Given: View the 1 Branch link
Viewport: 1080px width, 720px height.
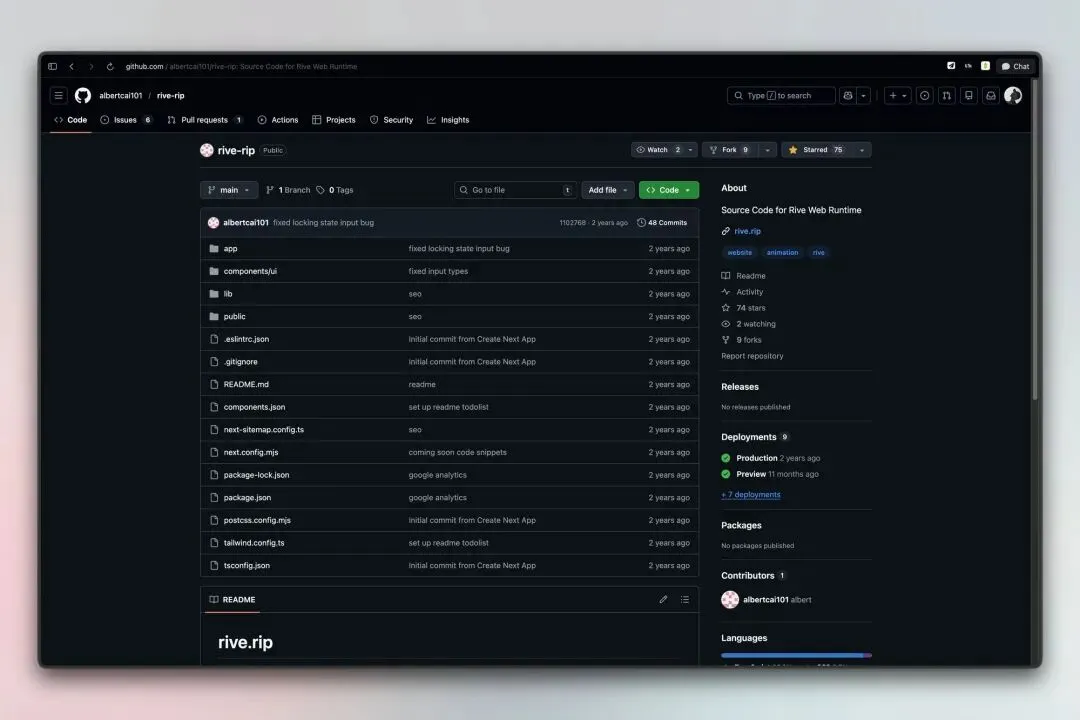Looking at the screenshot, I should point(288,190).
